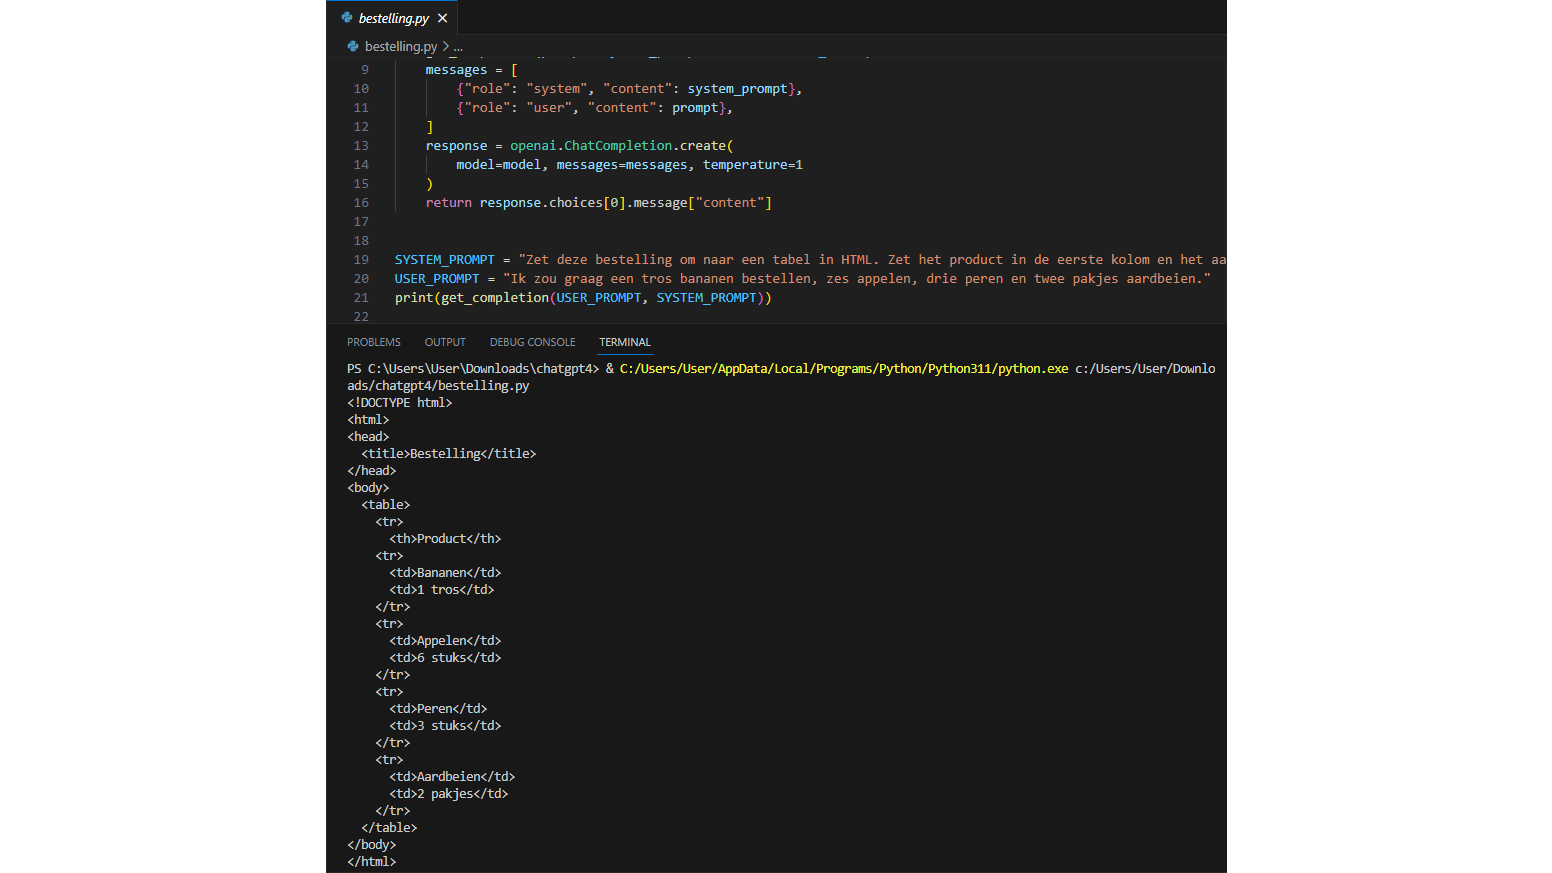The width and height of the screenshot is (1552, 873).
Task: Click line number 13 in the gutter
Action: [361, 146]
